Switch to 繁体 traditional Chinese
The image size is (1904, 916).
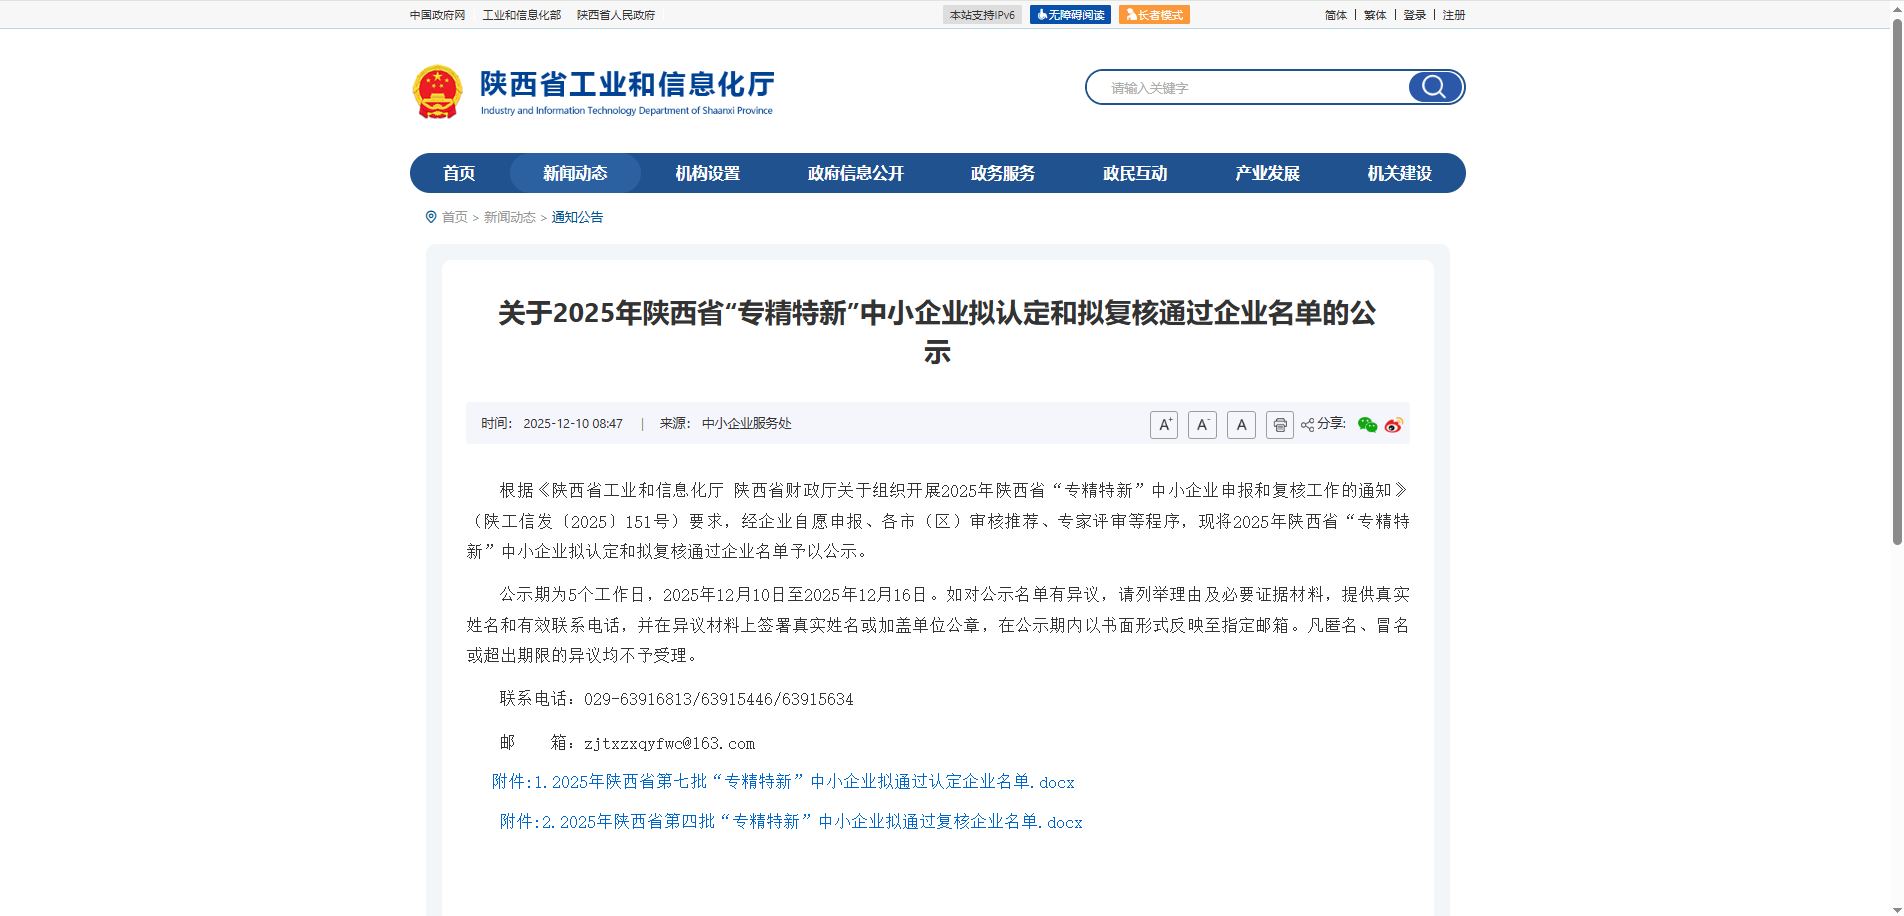tap(1375, 15)
